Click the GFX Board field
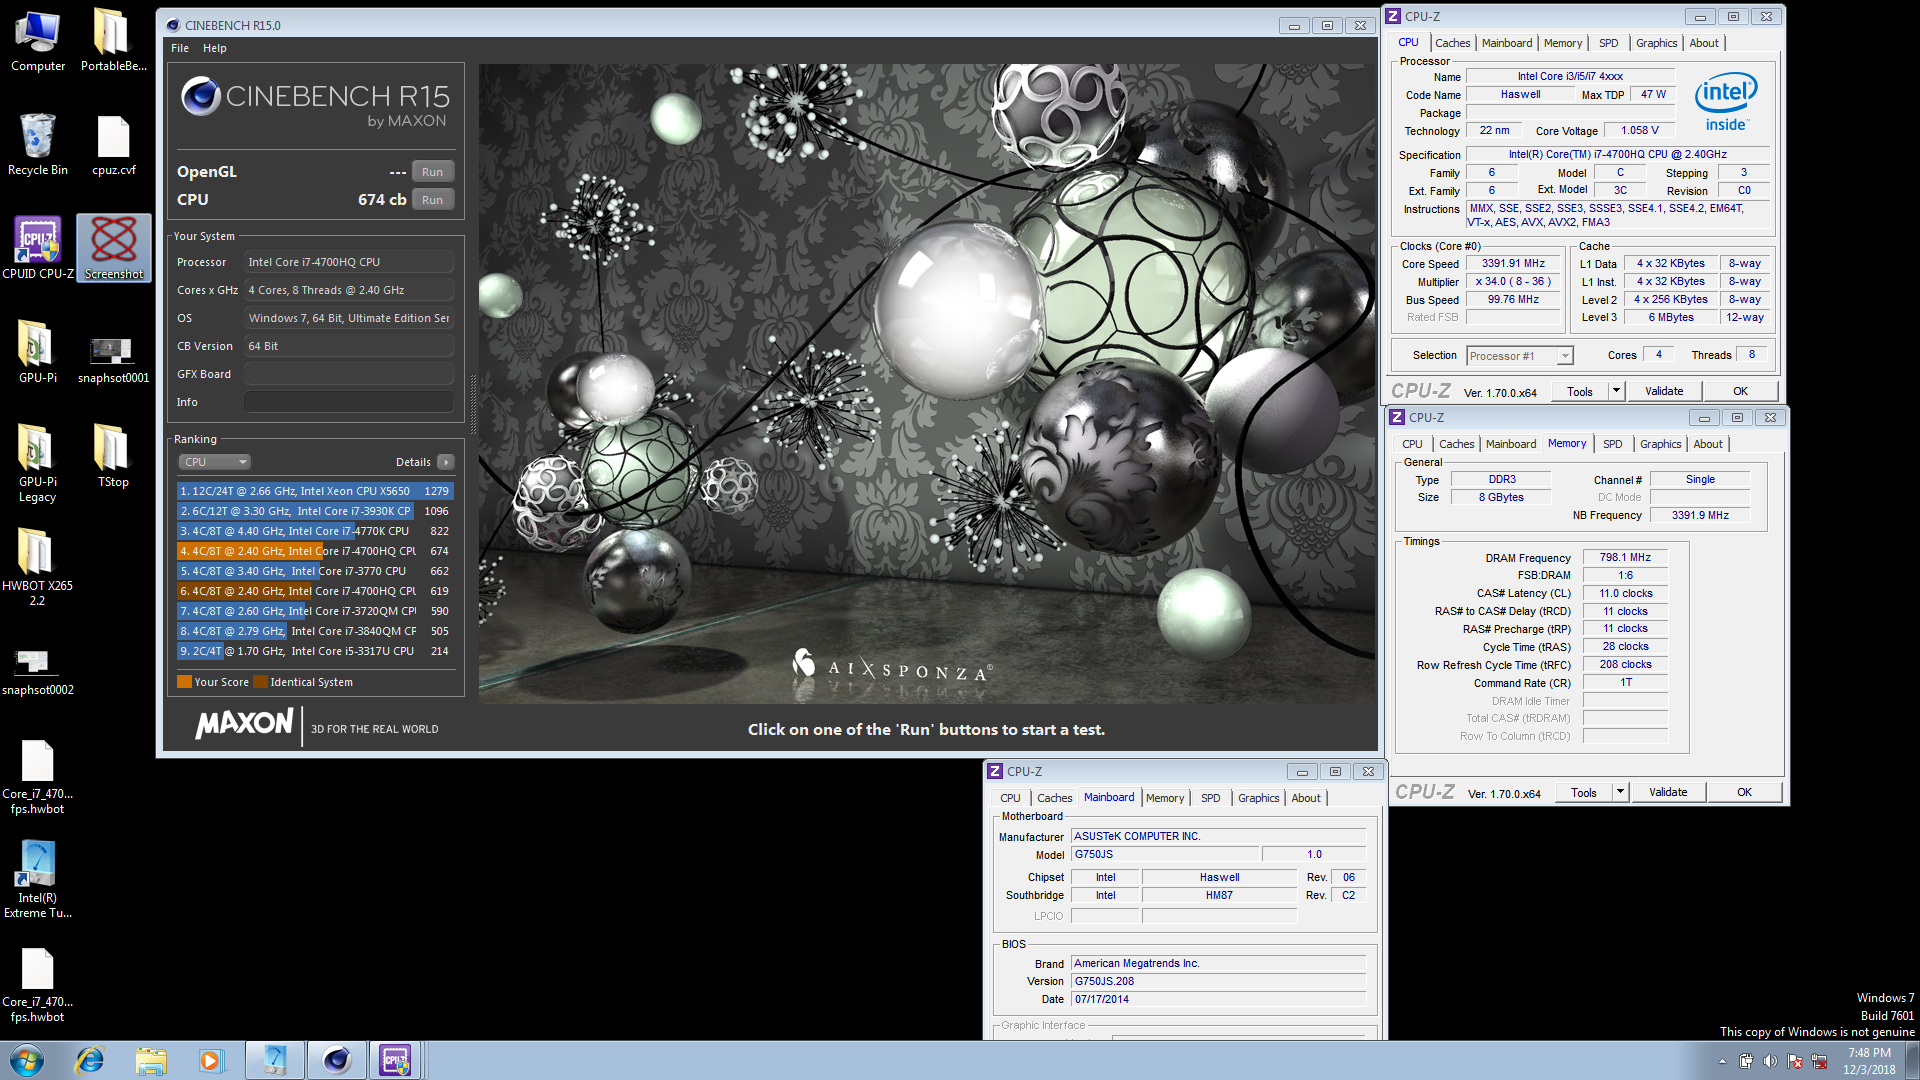This screenshot has height=1080, width=1920. coord(349,374)
